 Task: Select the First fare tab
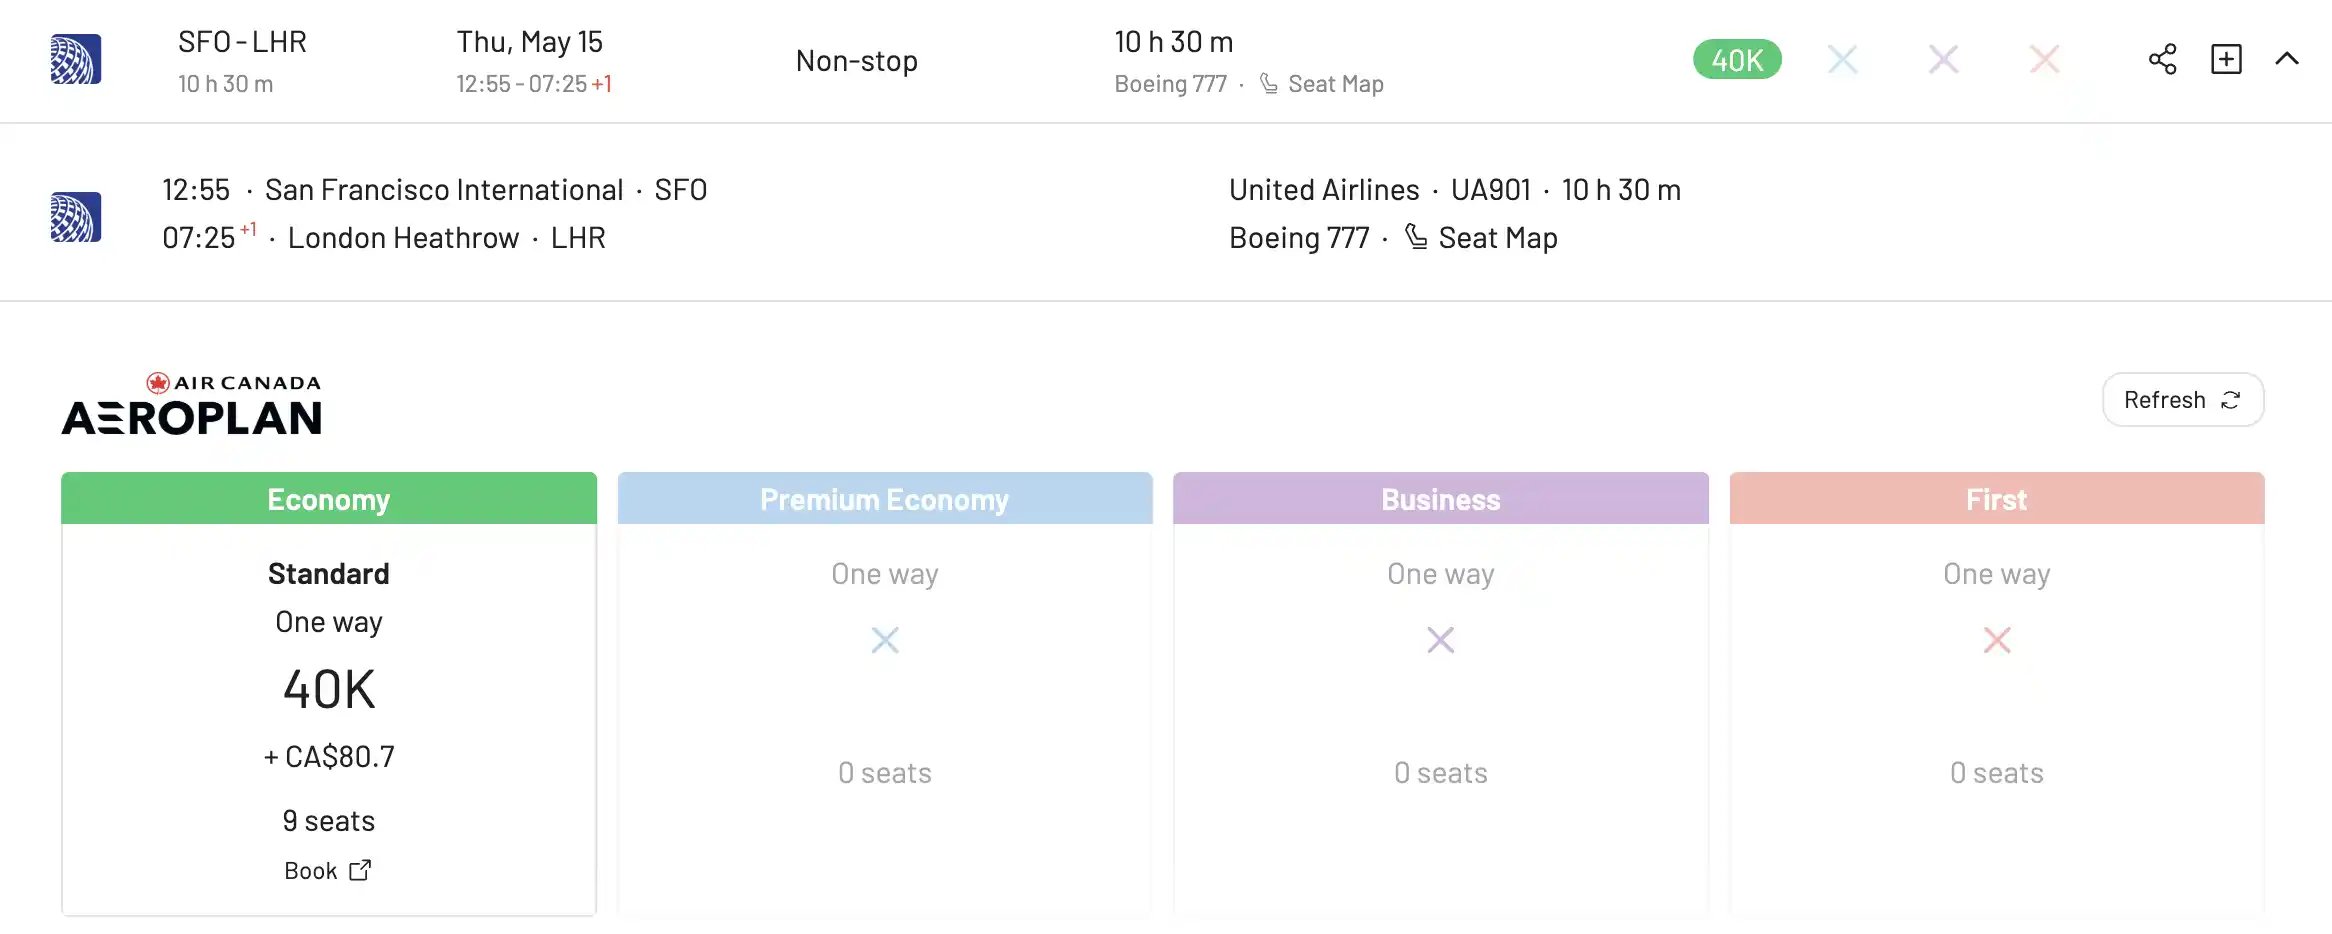tap(1997, 499)
